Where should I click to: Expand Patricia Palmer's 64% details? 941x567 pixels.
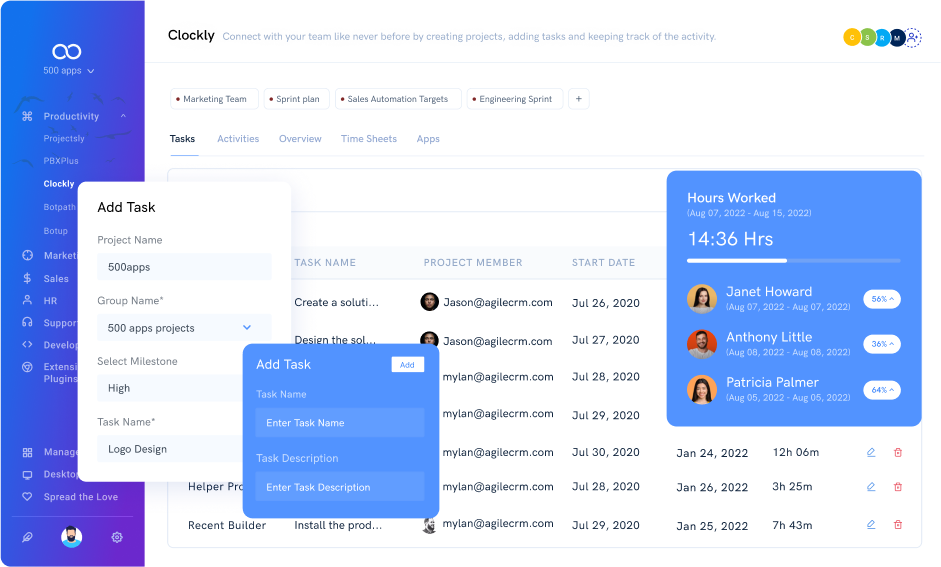881,390
